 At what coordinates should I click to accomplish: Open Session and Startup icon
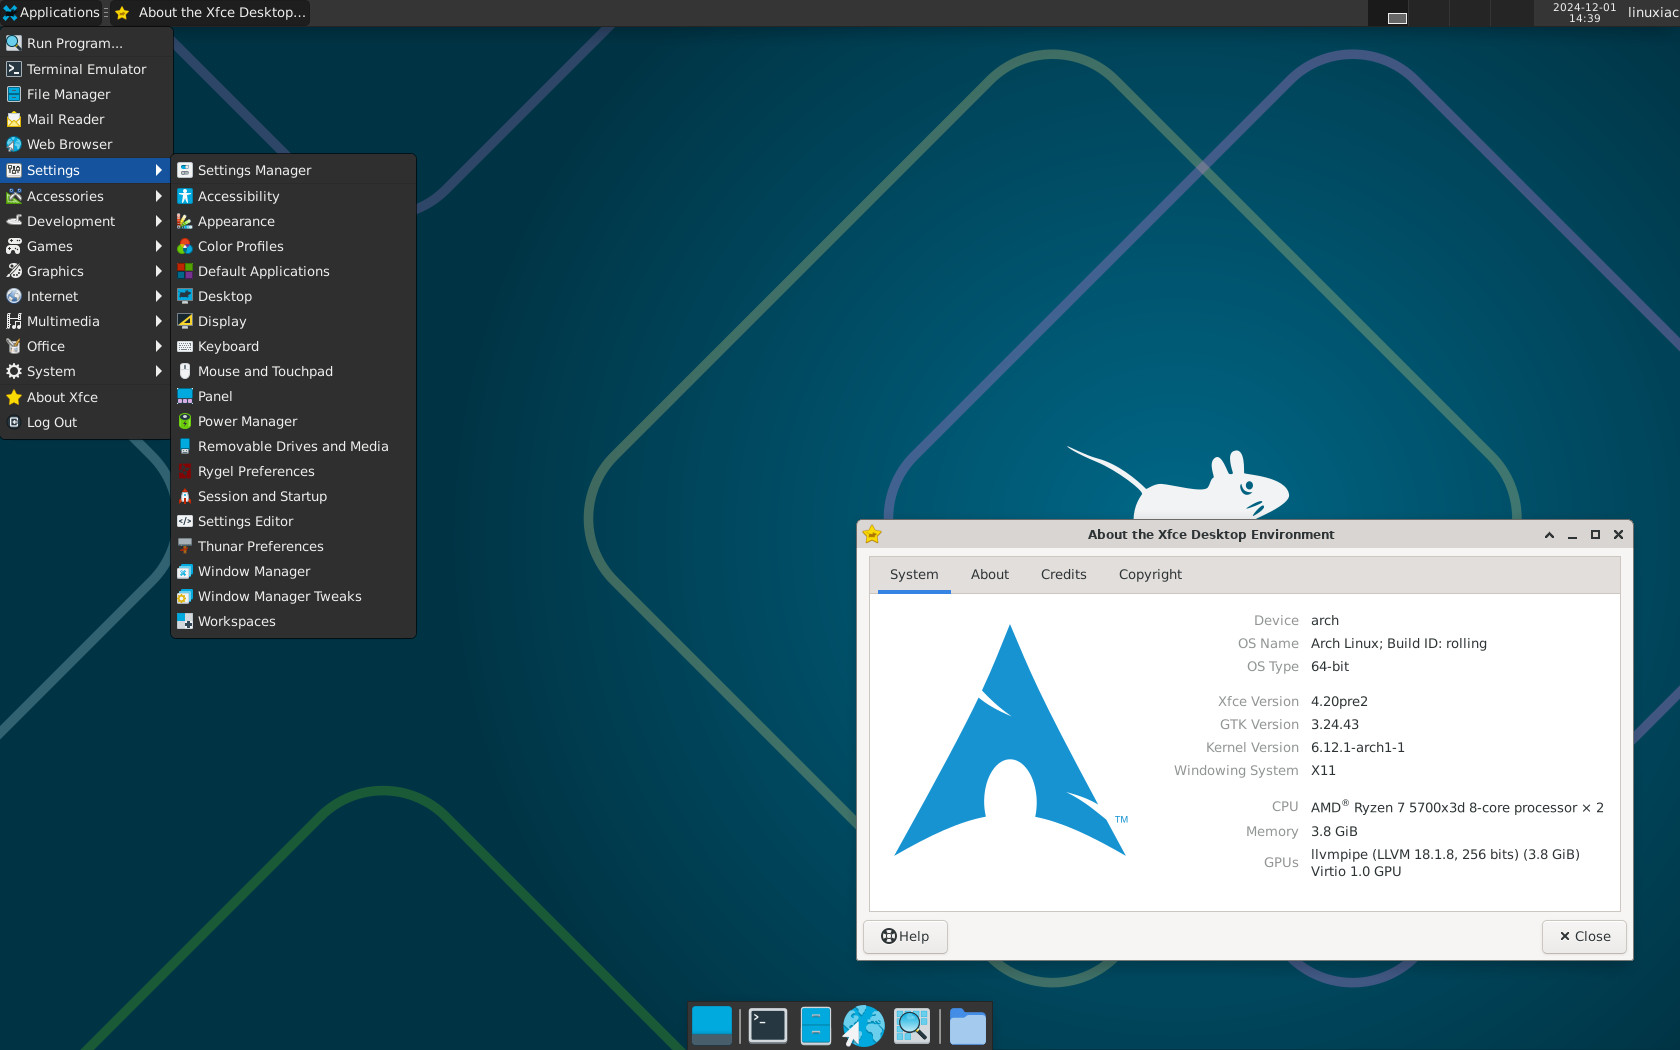pos(185,496)
